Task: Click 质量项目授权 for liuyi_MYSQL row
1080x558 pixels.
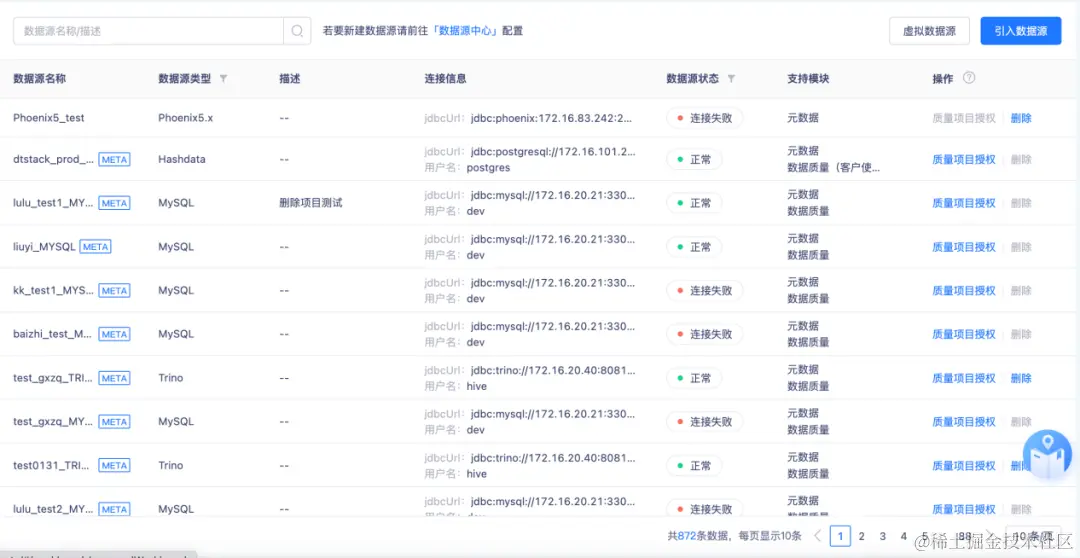Action: point(964,247)
